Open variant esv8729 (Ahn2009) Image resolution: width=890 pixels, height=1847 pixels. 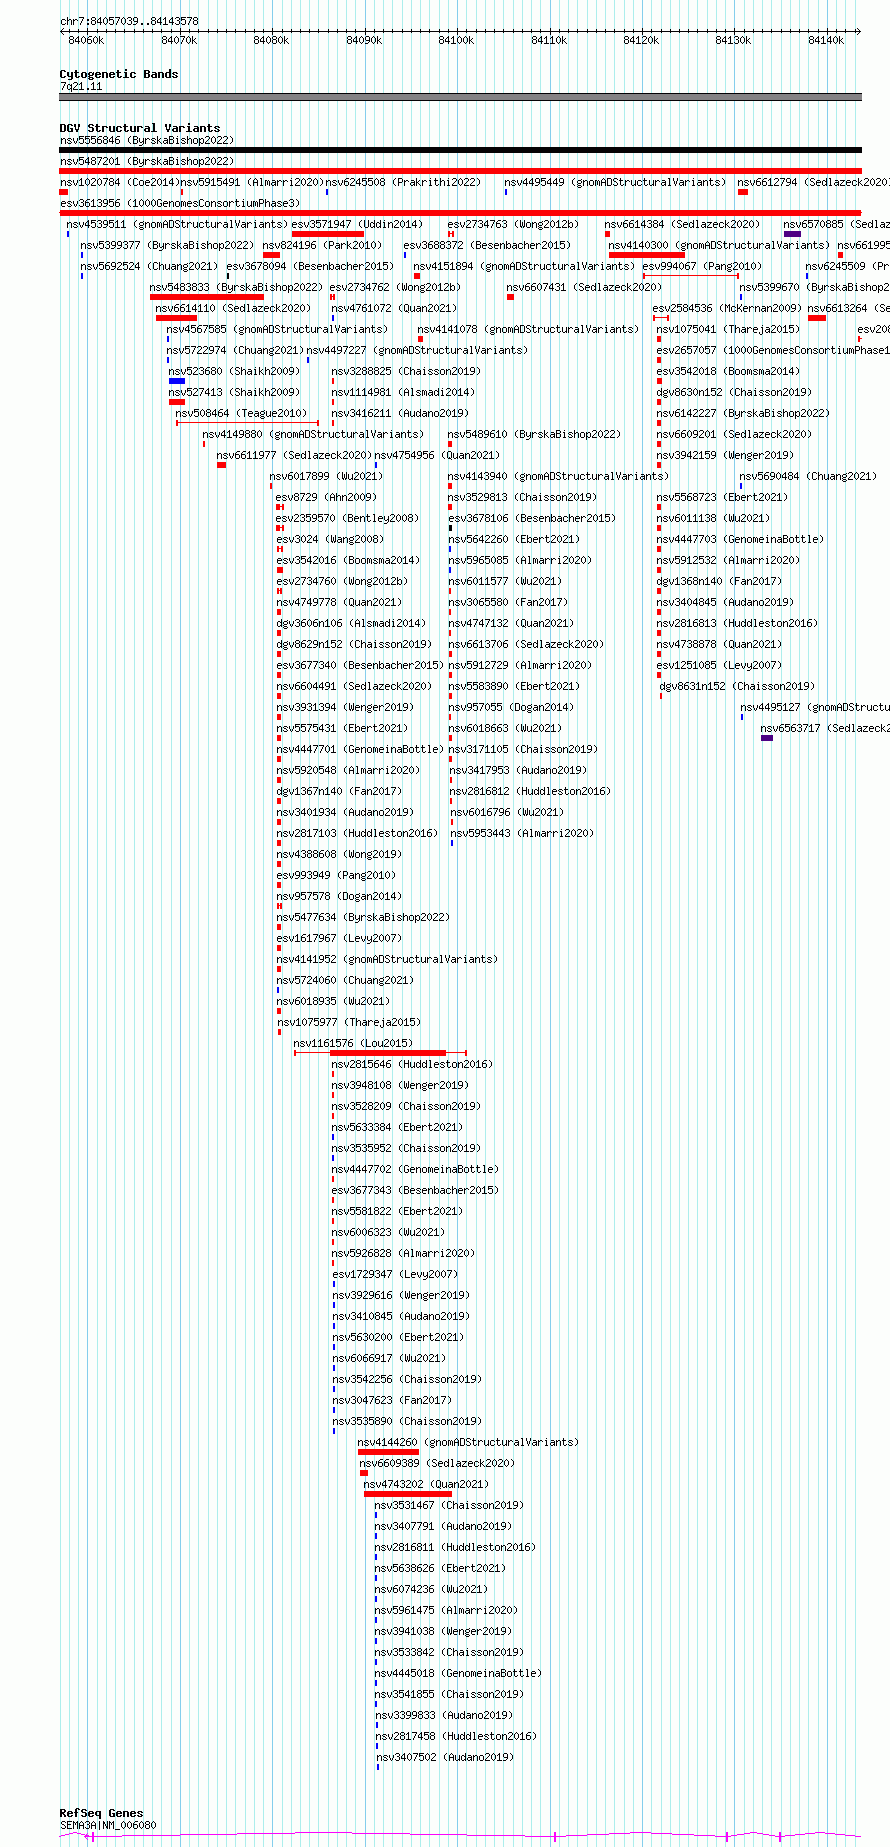point(326,498)
